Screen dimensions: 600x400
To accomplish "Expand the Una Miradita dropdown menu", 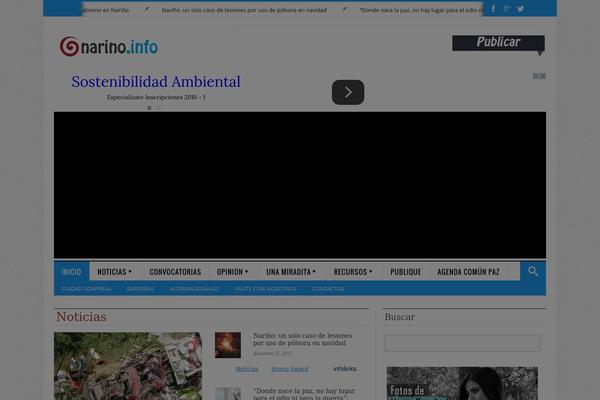I will tap(291, 271).
